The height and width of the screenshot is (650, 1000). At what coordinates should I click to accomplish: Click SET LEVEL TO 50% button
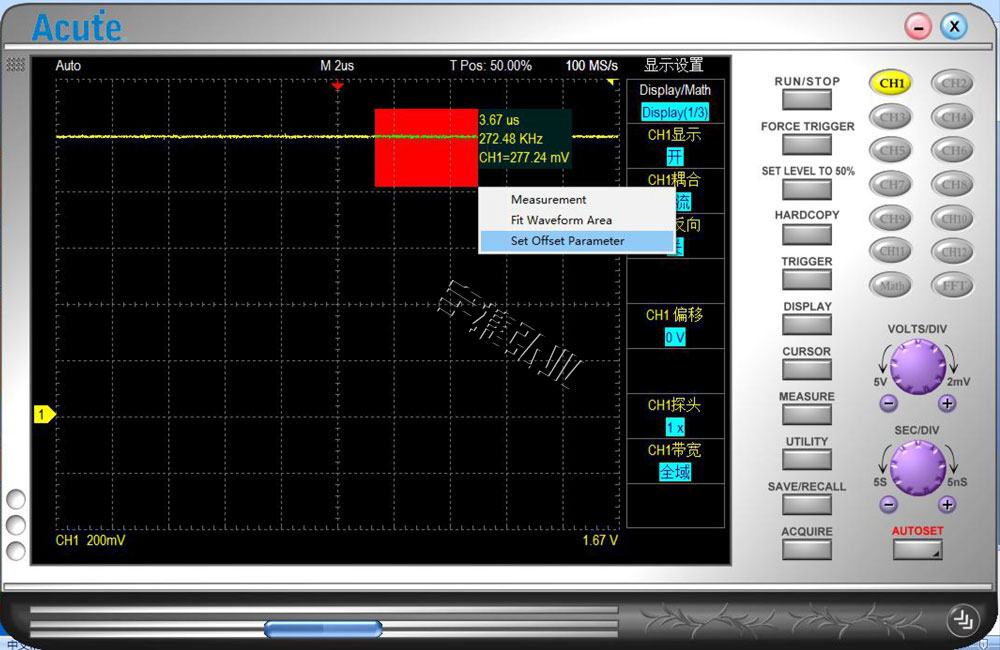pos(807,189)
